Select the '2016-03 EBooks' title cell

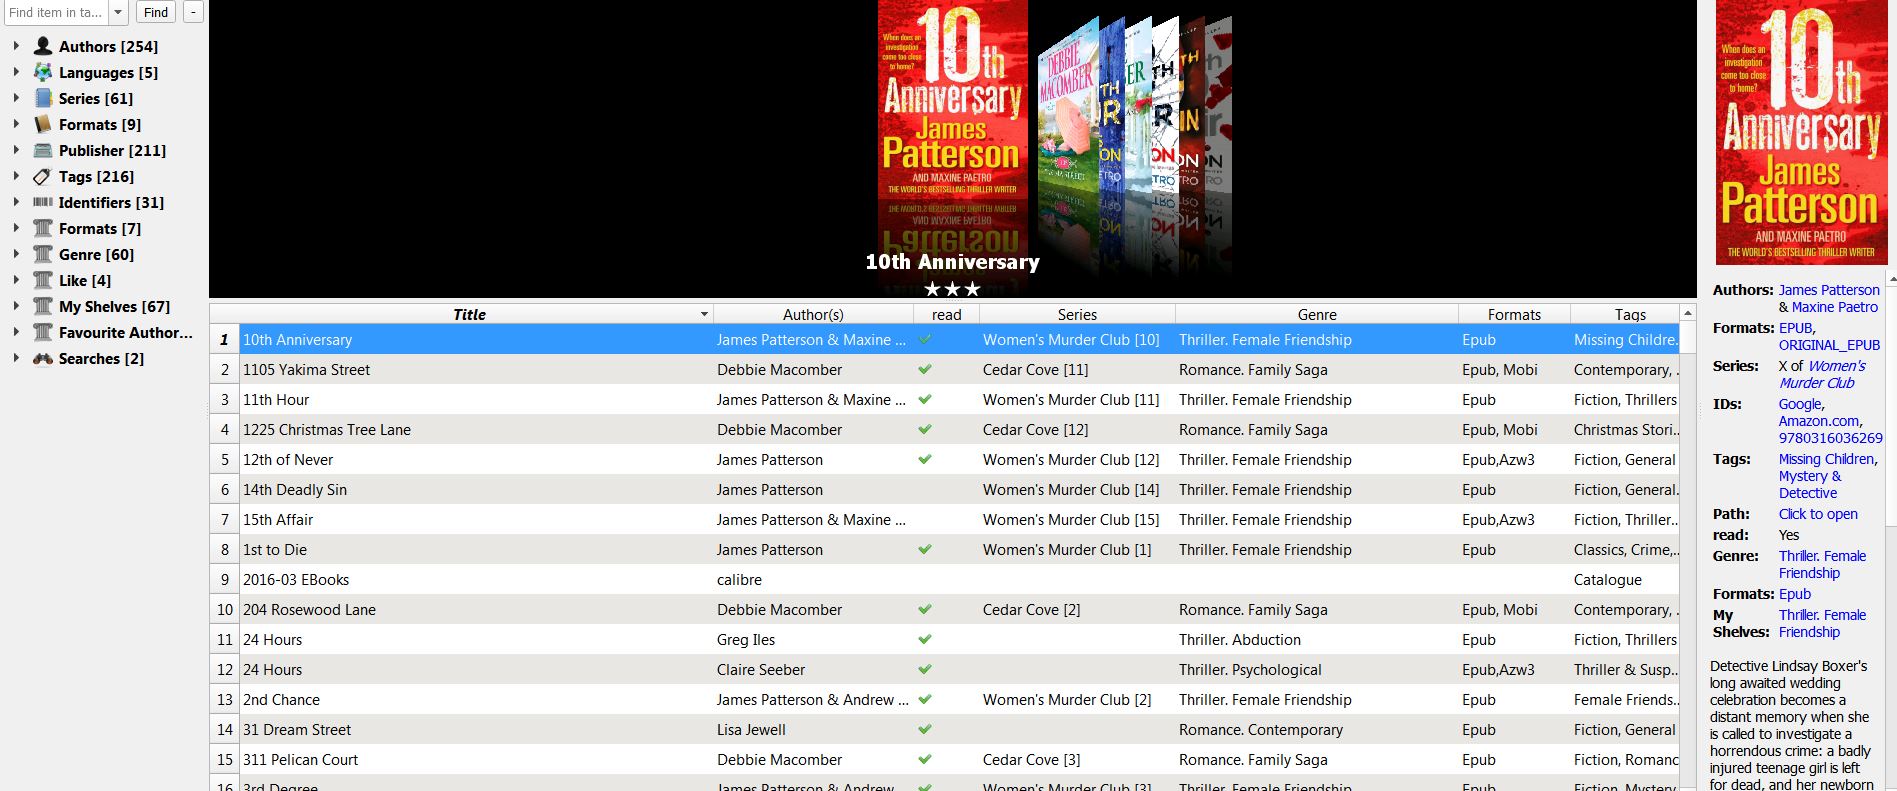coord(477,579)
